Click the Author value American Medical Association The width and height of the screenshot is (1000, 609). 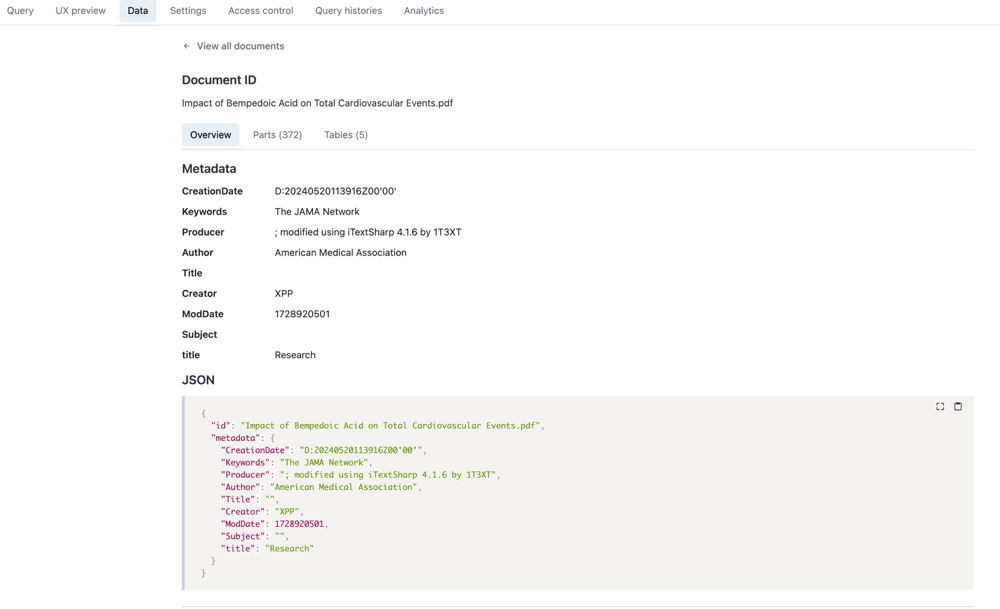pos(341,252)
